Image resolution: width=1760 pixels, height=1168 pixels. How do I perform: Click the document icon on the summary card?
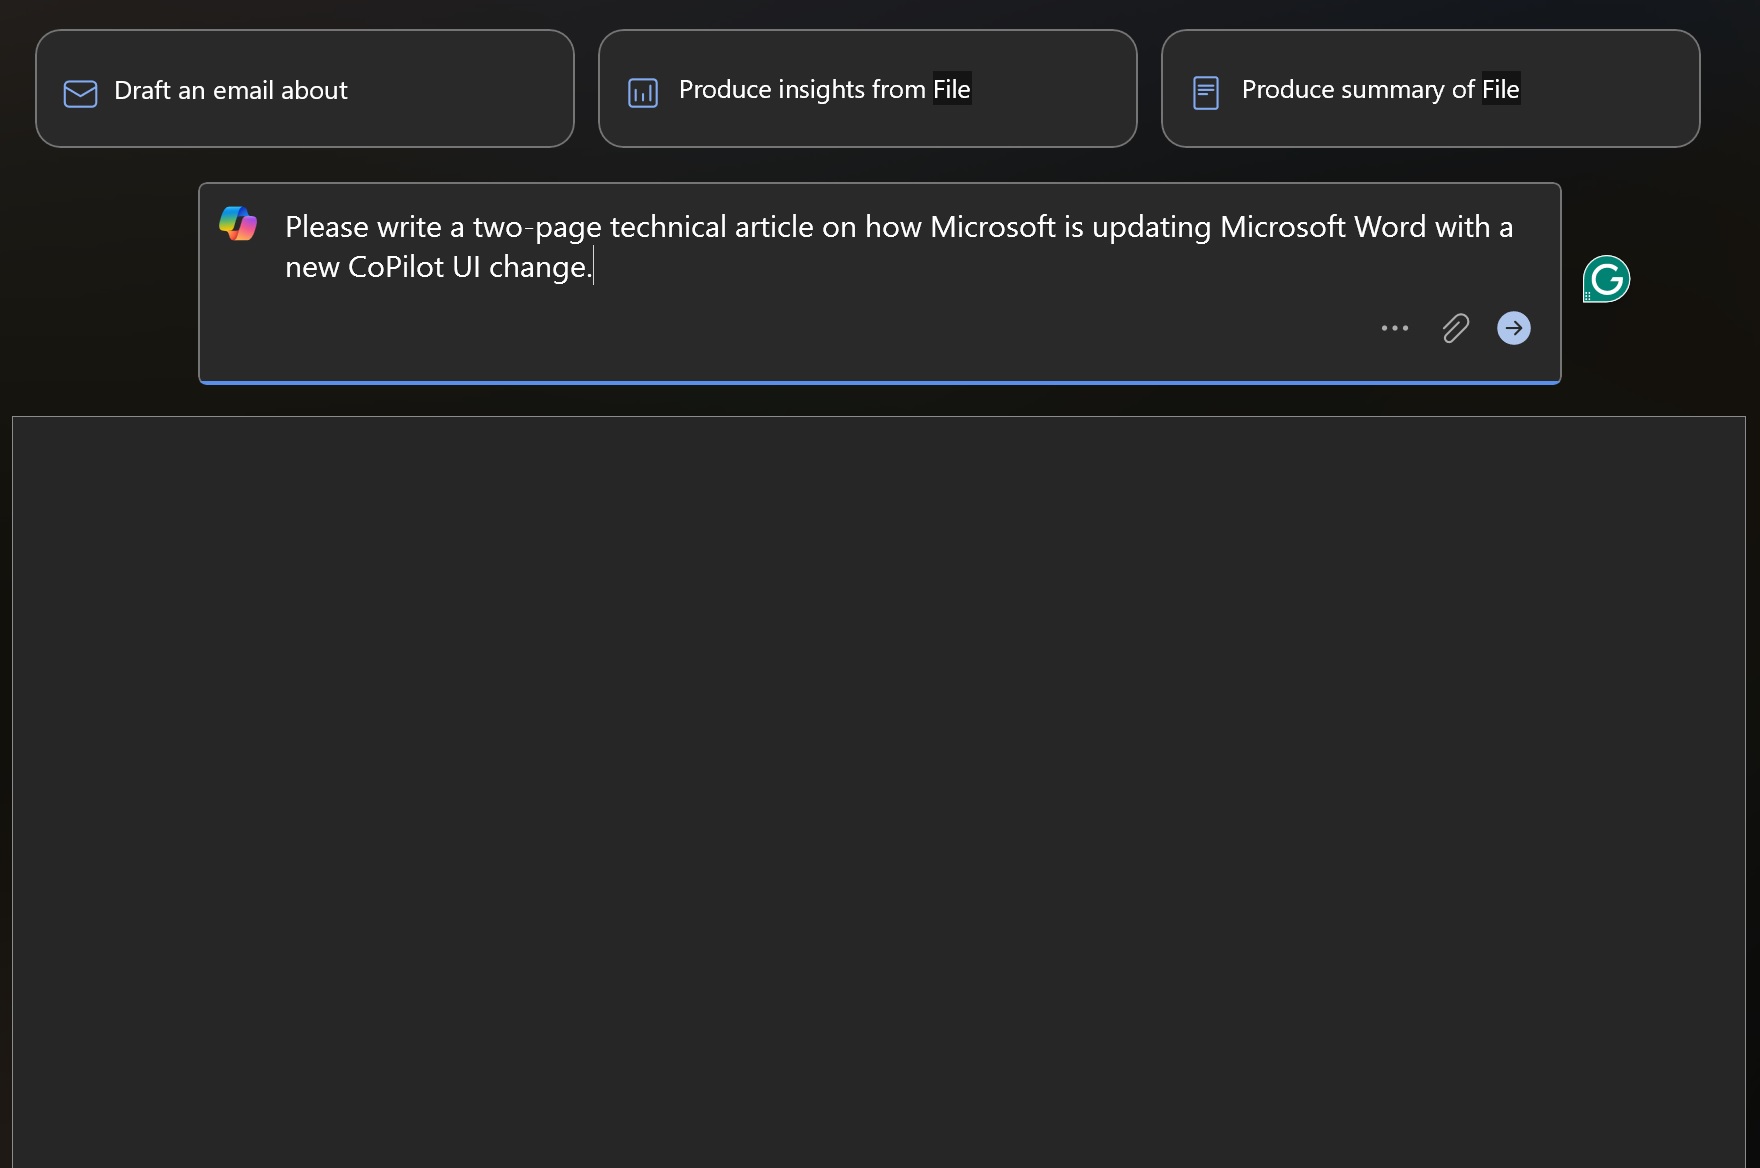coord(1205,91)
